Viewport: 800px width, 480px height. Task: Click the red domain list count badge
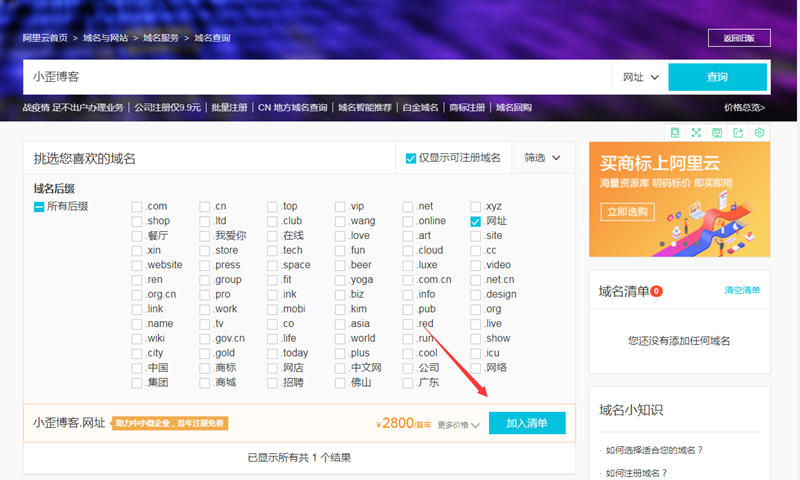(656, 291)
